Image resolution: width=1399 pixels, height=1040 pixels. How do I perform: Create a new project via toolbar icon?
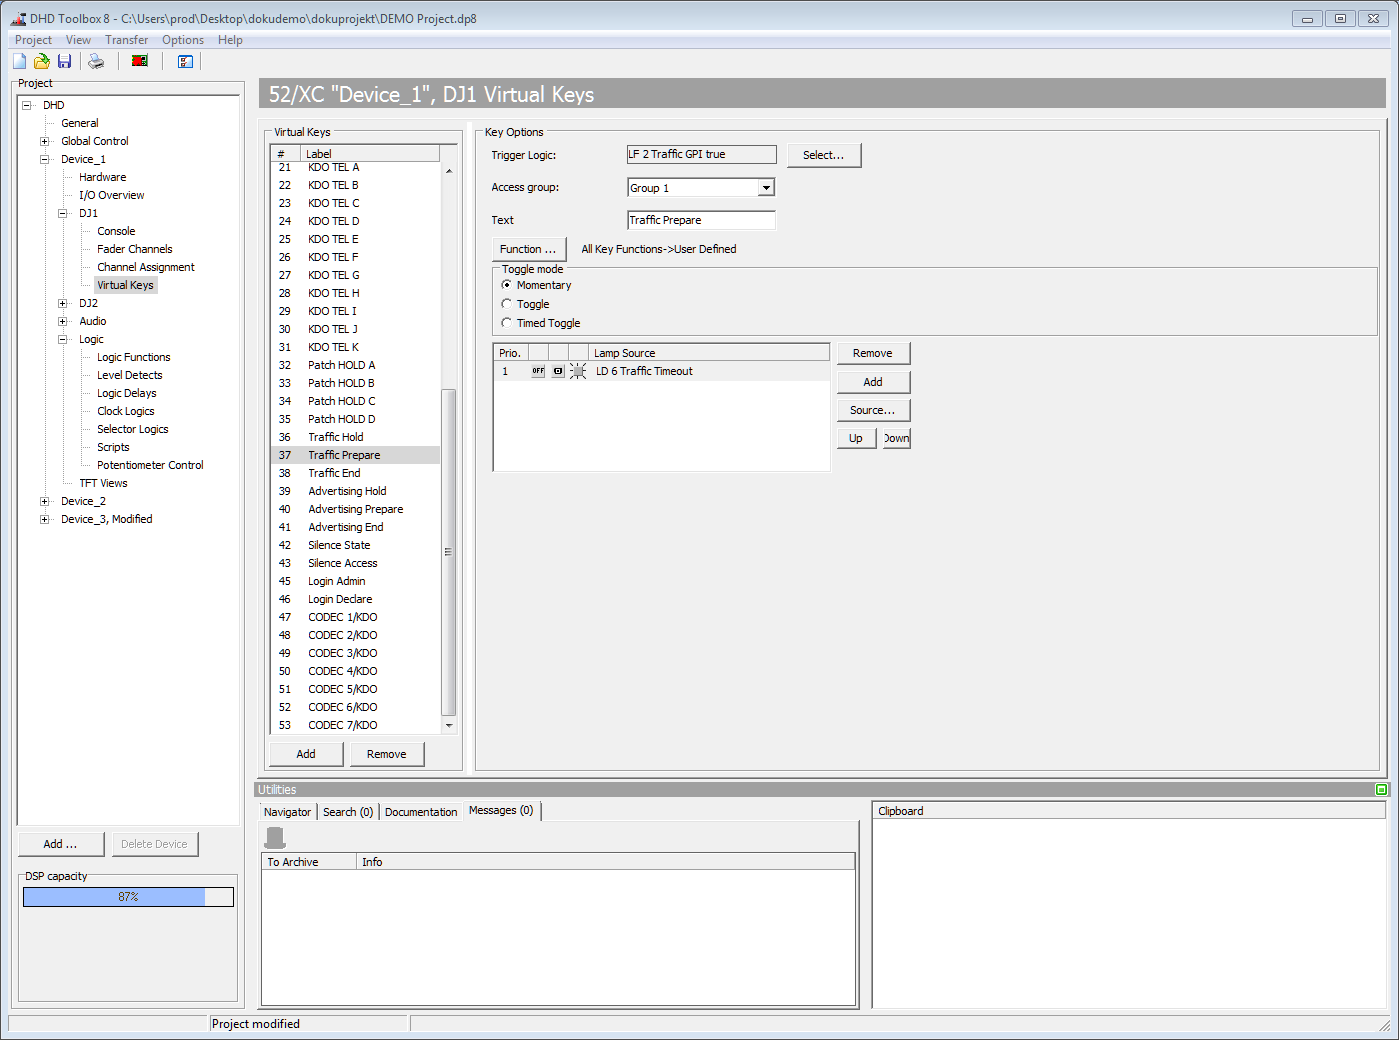coord(18,61)
